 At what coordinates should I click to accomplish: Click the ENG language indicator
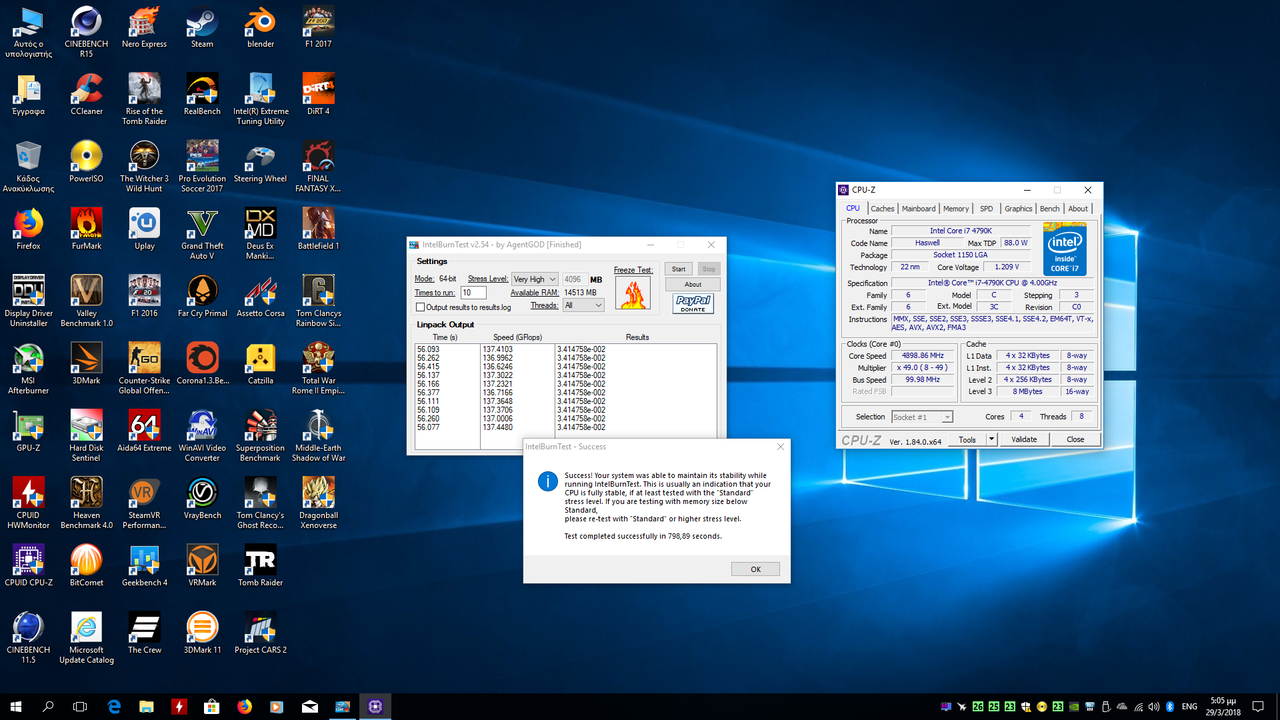pyautogui.click(x=1191, y=706)
